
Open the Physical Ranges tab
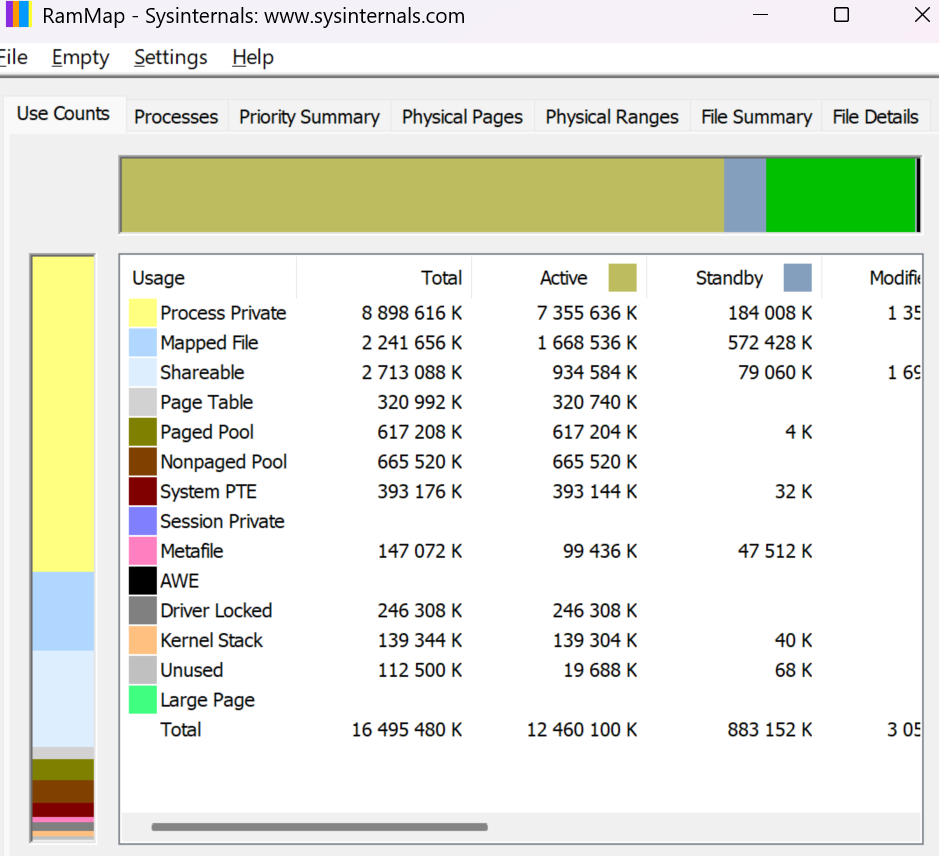click(x=612, y=117)
